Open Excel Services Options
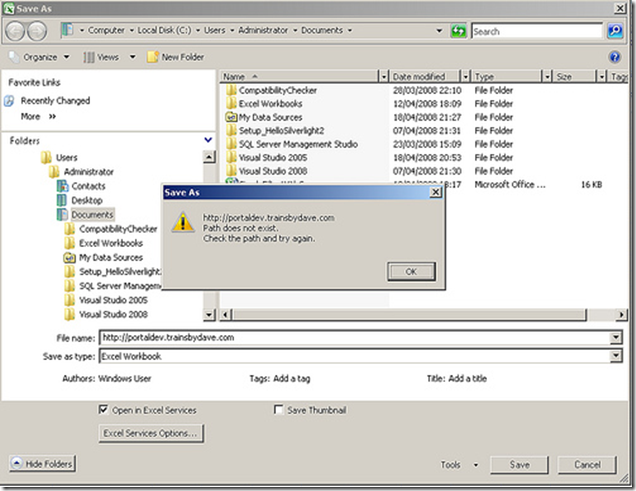636x491 pixels. (151, 433)
